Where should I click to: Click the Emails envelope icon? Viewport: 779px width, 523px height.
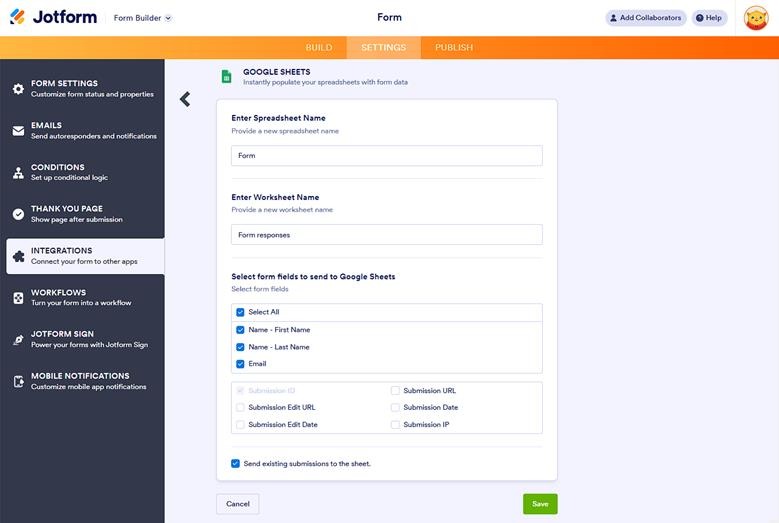click(18, 131)
